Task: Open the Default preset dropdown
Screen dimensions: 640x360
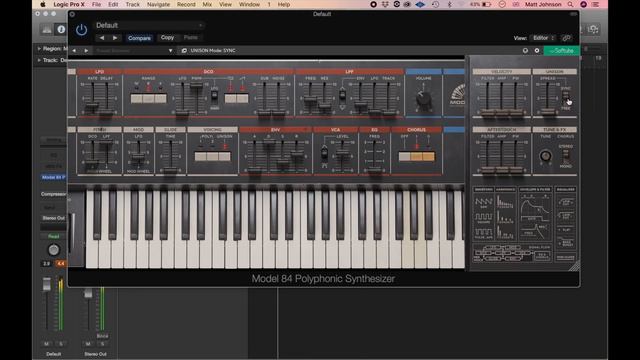Action: 149,25
